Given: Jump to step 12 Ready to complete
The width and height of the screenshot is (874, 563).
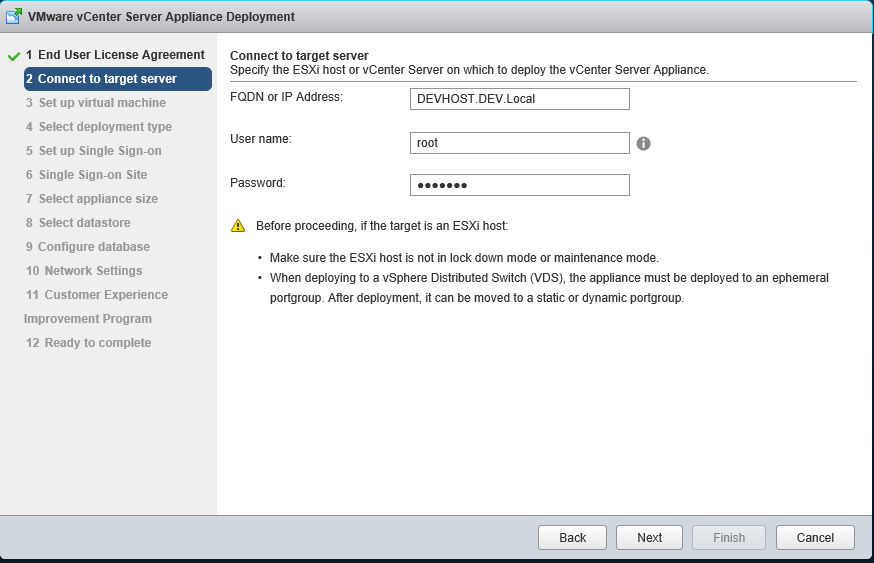Looking at the screenshot, I should tap(89, 343).
